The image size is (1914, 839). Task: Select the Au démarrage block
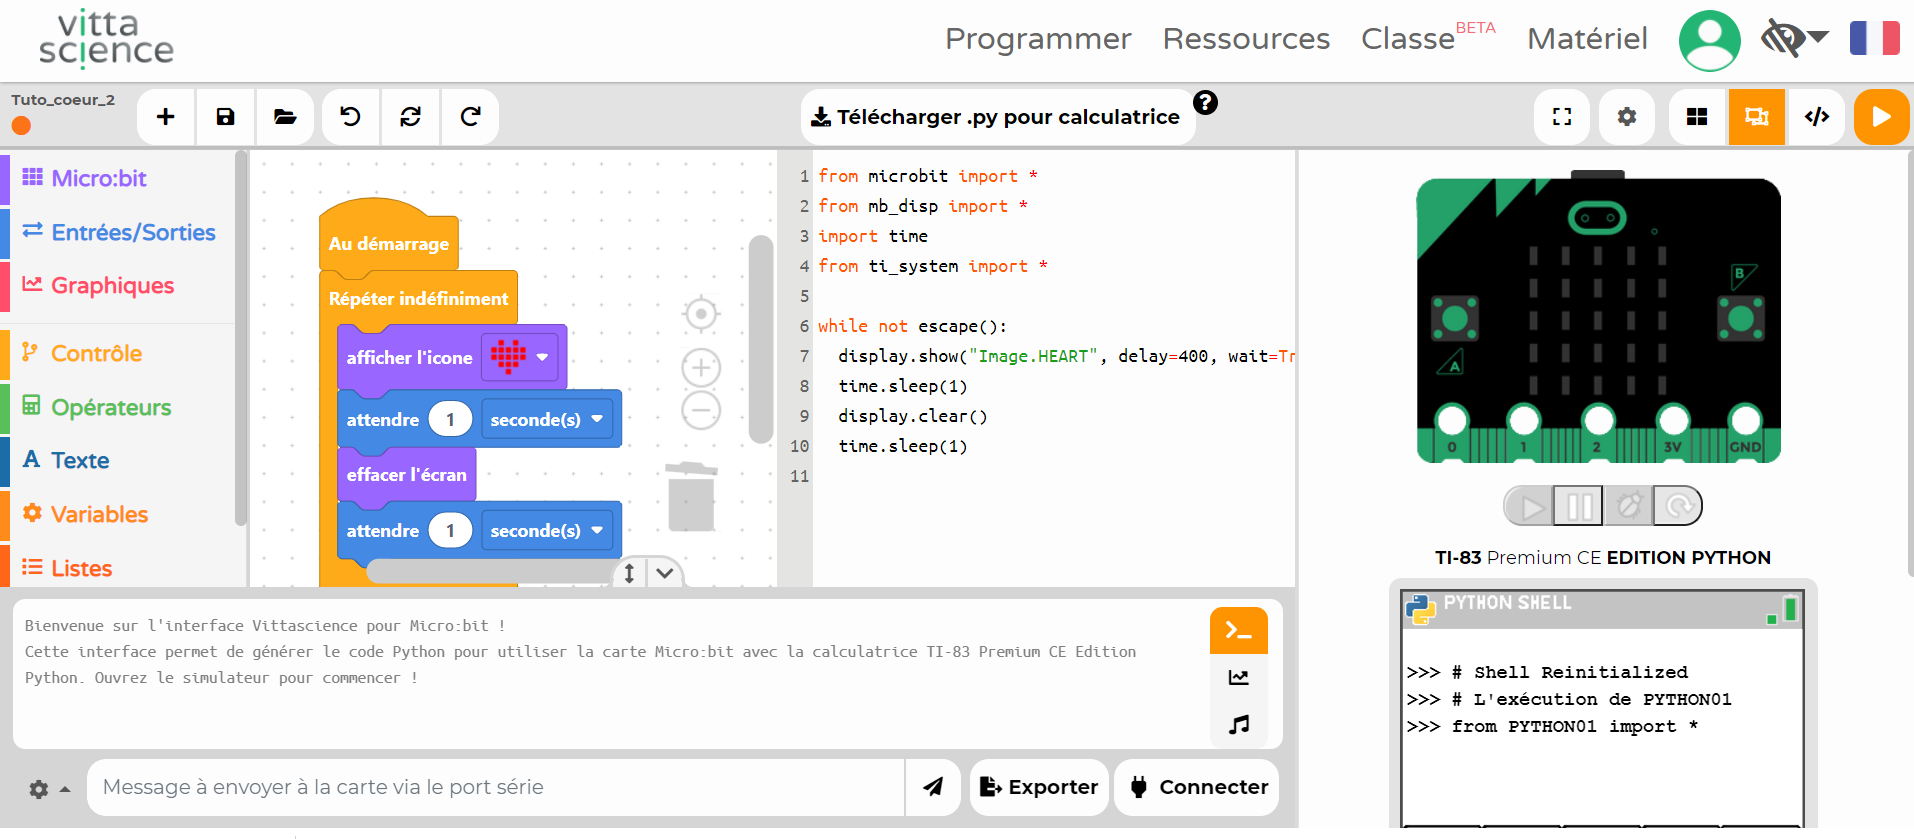click(389, 243)
